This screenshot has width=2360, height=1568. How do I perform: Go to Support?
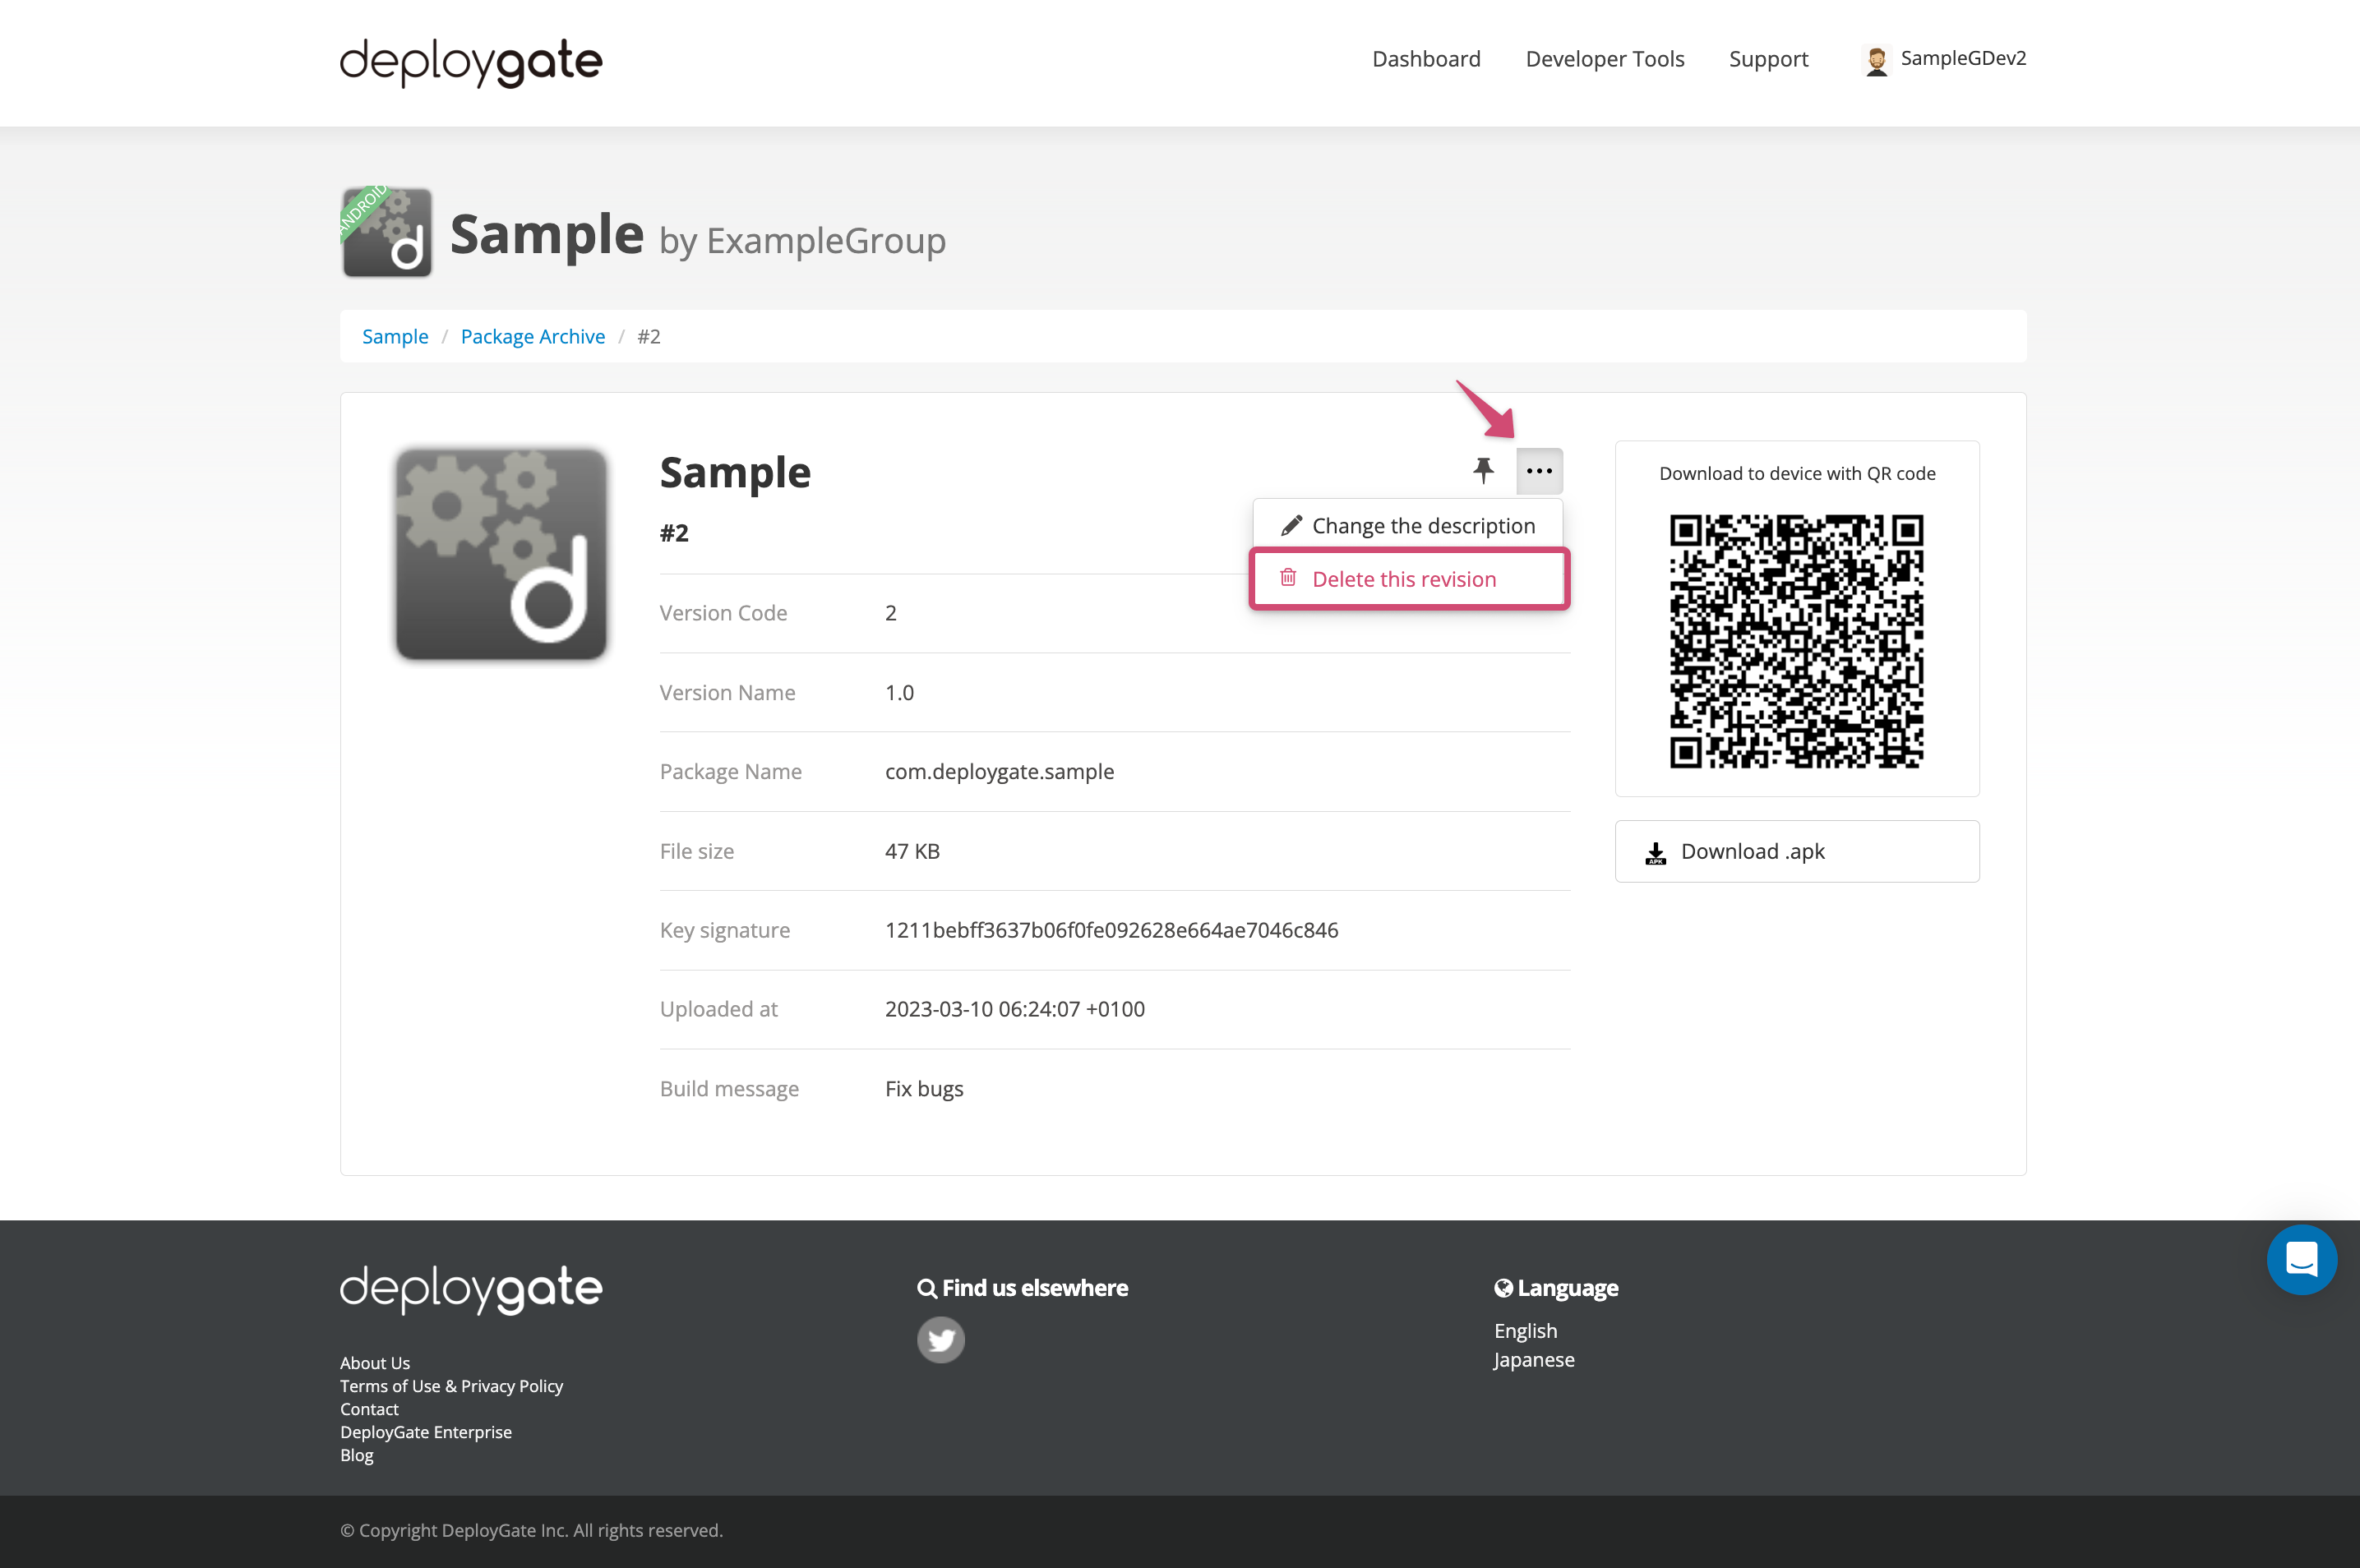(1768, 58)
